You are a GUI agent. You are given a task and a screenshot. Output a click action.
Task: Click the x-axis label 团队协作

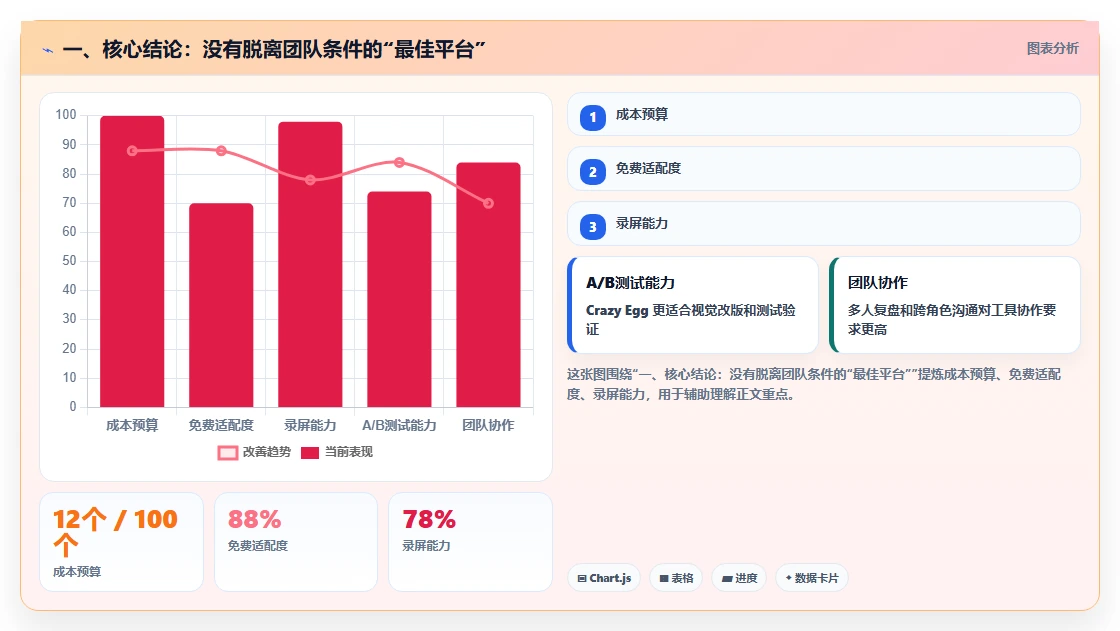pos(489,425)
